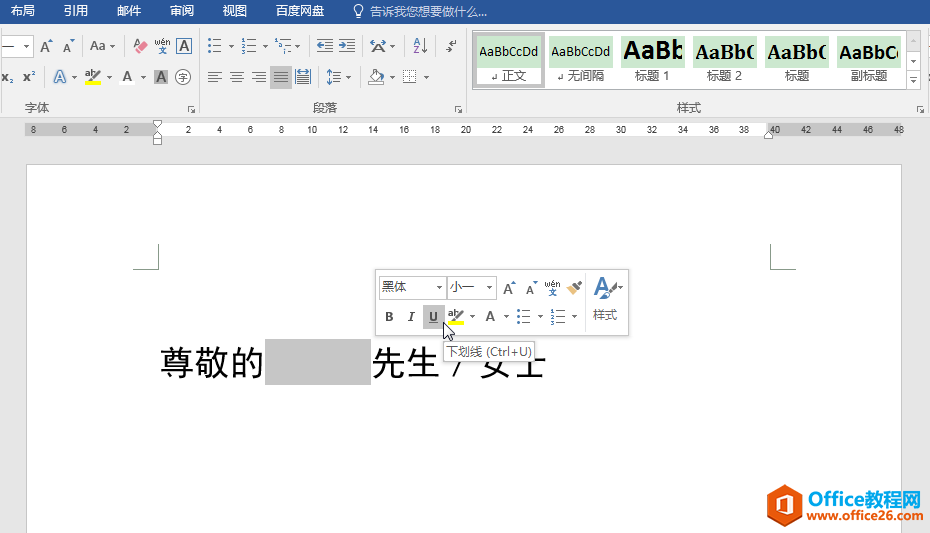Screen dimensions: 930x533
Task: Open the 视图 tab
Action: pyautogui.click(x=234, y=11)
